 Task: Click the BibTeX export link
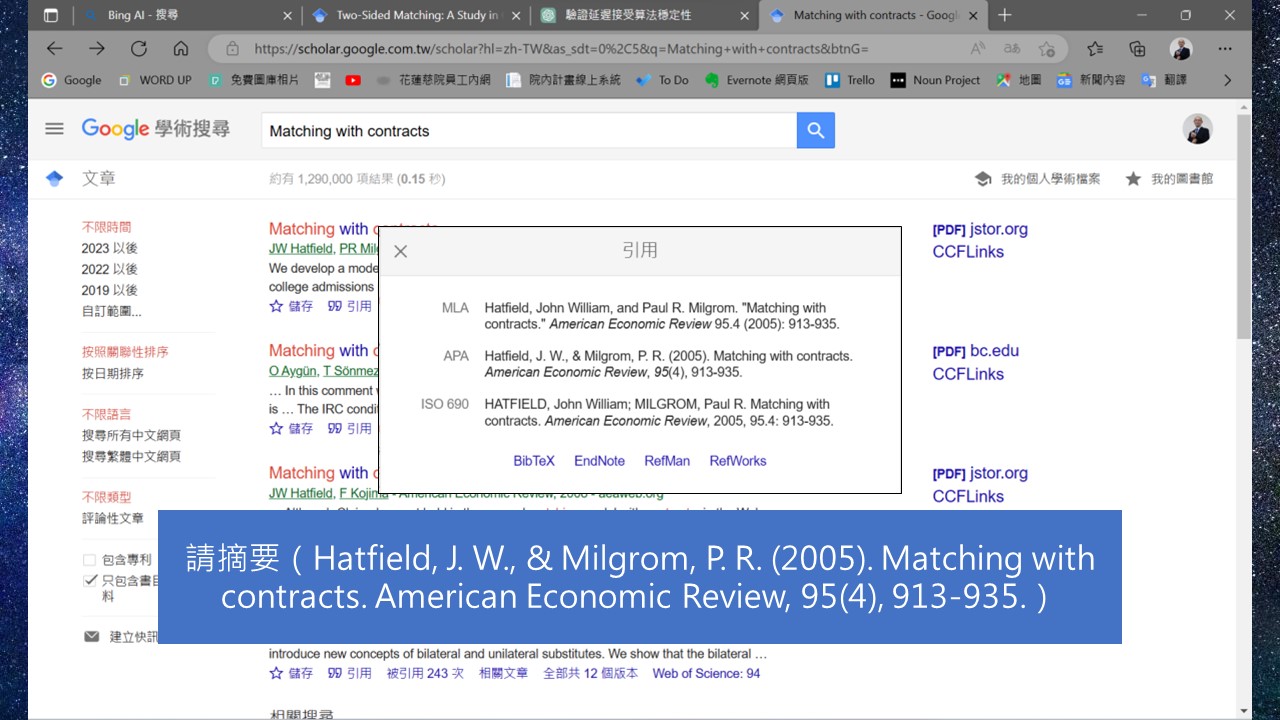[533, 461]
